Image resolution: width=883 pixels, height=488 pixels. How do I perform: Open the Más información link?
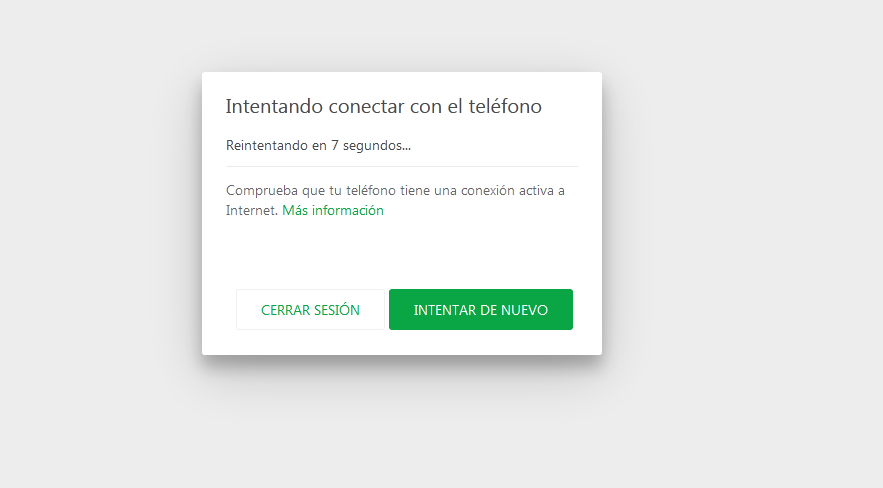(333, 211)
